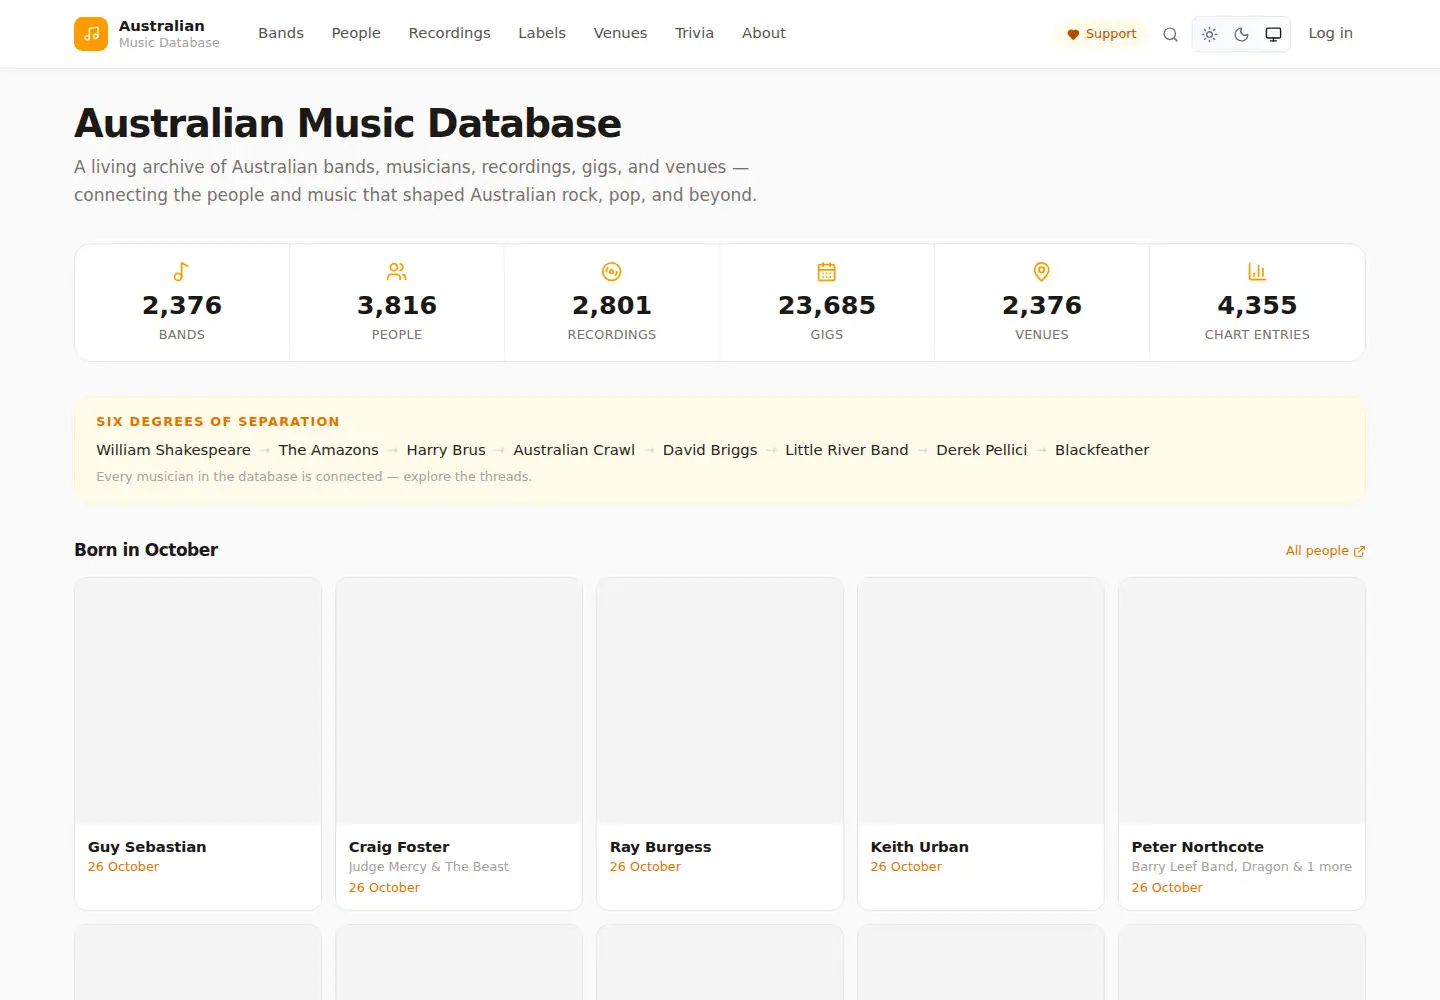The height and width of the screenshot is (1000, 1440).
Task: Open Australian Crawl band link
Action: [574, 450]
